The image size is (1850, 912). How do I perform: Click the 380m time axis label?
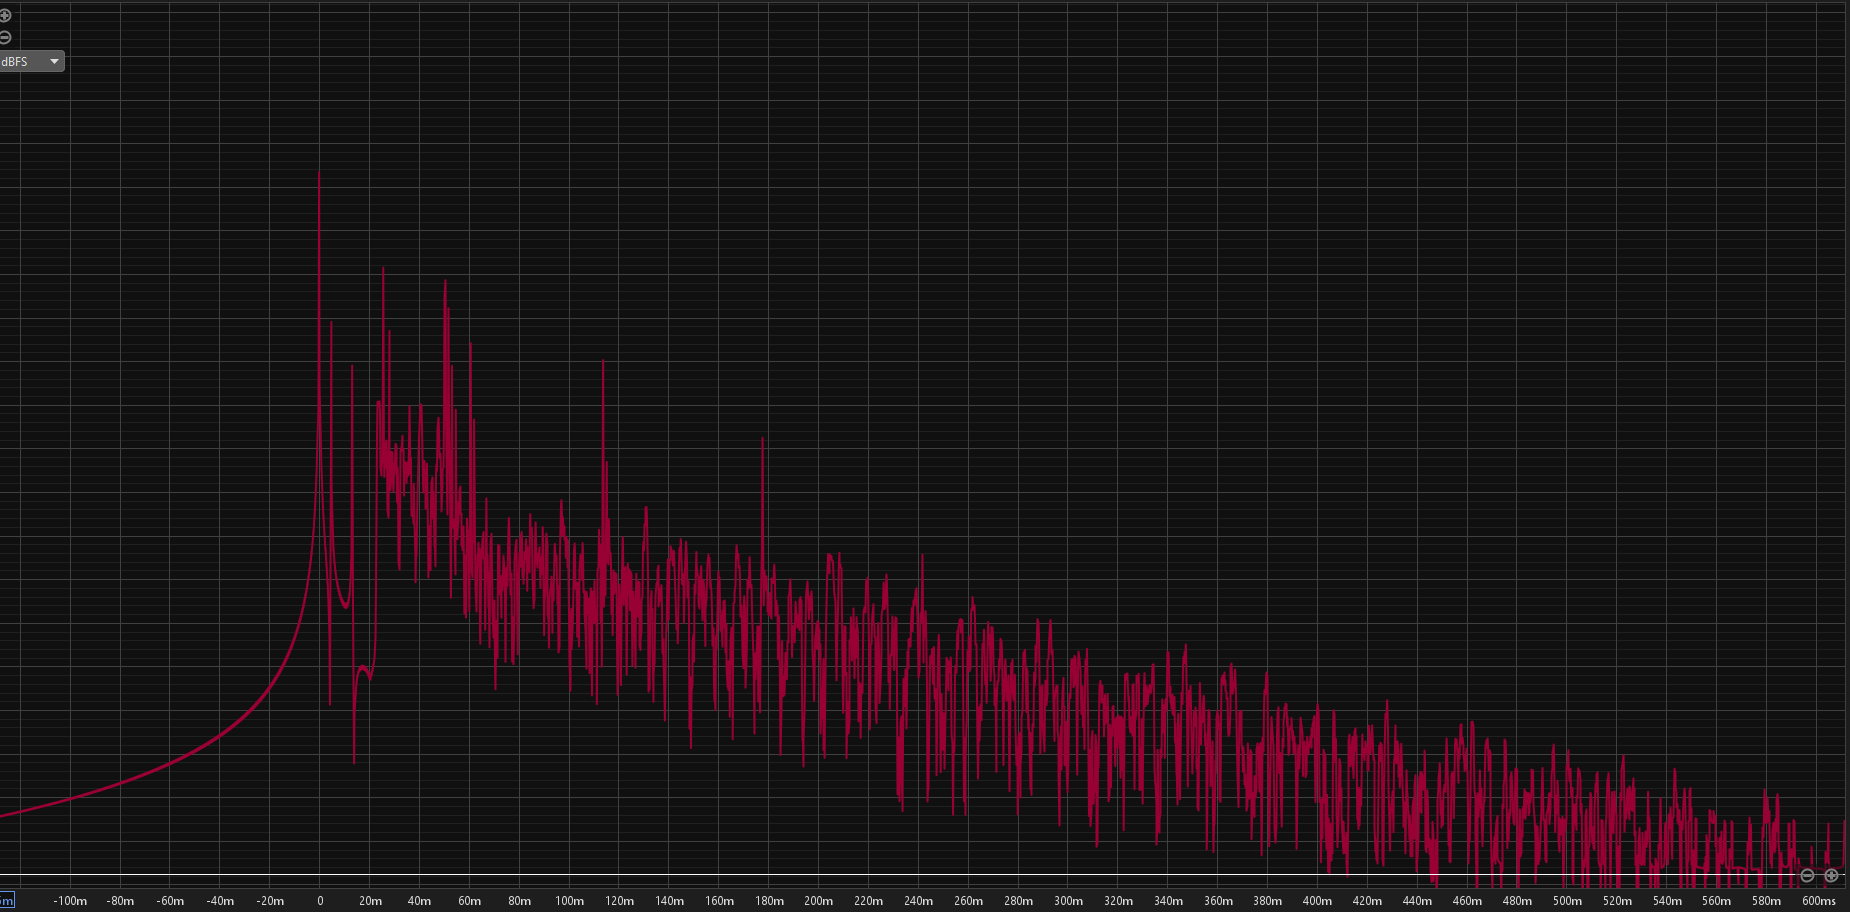(x=1268, y=901)
